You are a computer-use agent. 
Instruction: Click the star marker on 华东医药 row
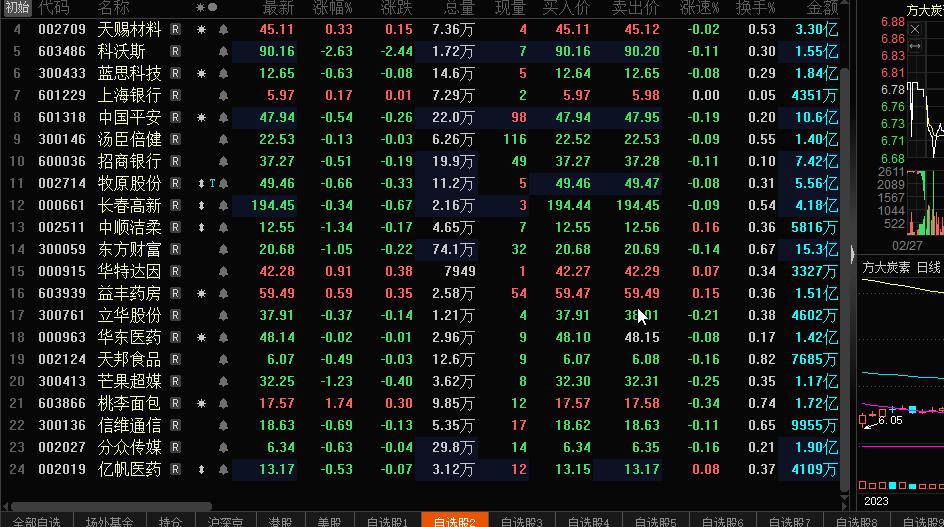(x=201, y=337)
